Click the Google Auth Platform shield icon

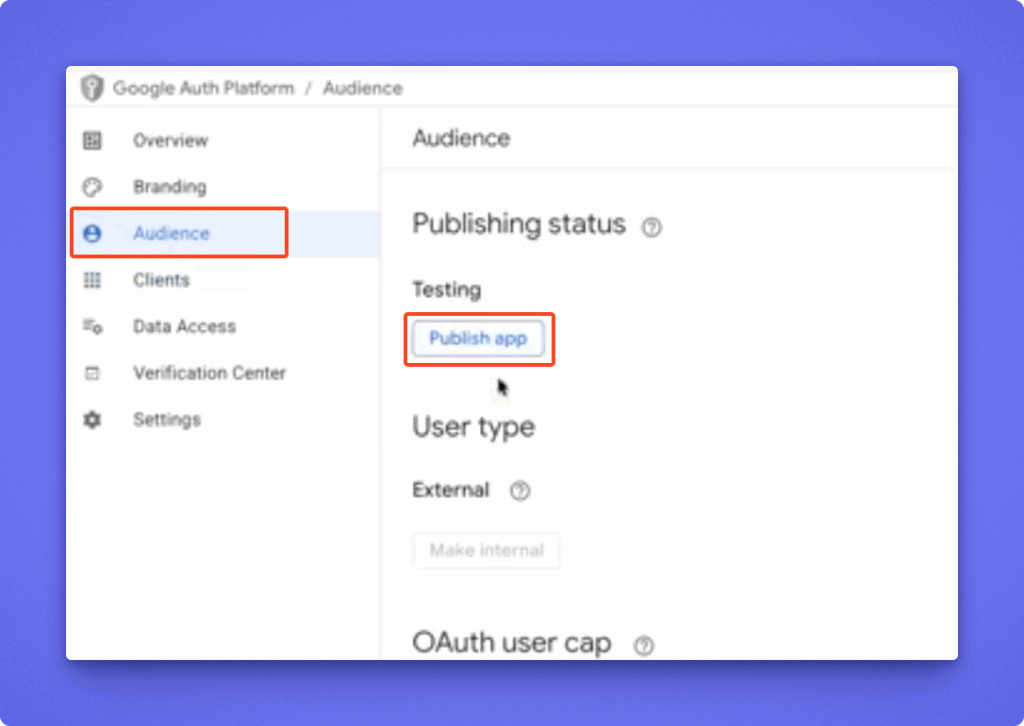click(x=92, y=88)
